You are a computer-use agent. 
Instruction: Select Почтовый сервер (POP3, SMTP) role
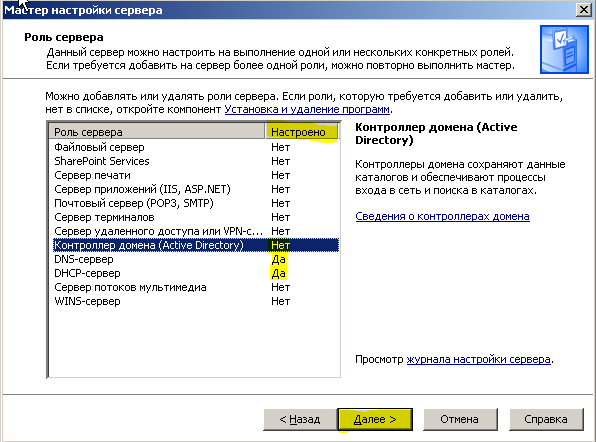[196, 203]
